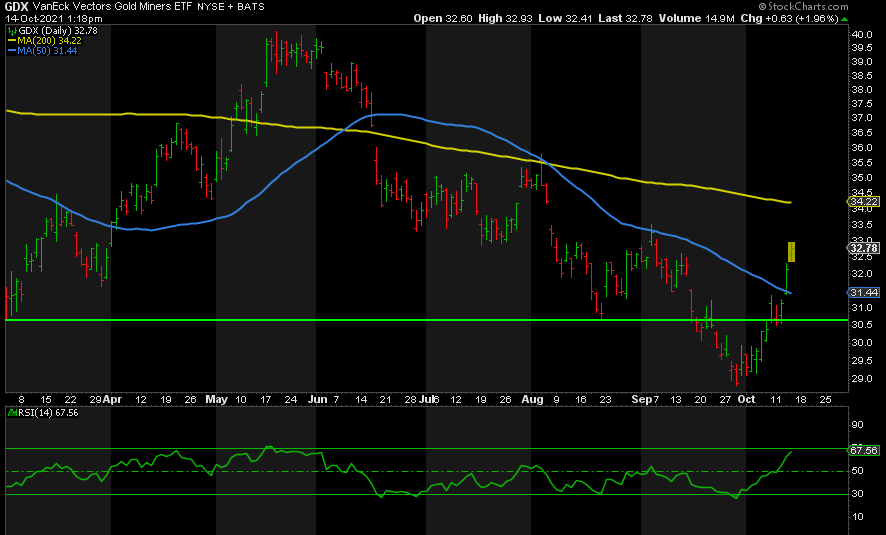Click the Apr month label on date axis
Screen dimensions: 886x535
click(x=112, y=399)
